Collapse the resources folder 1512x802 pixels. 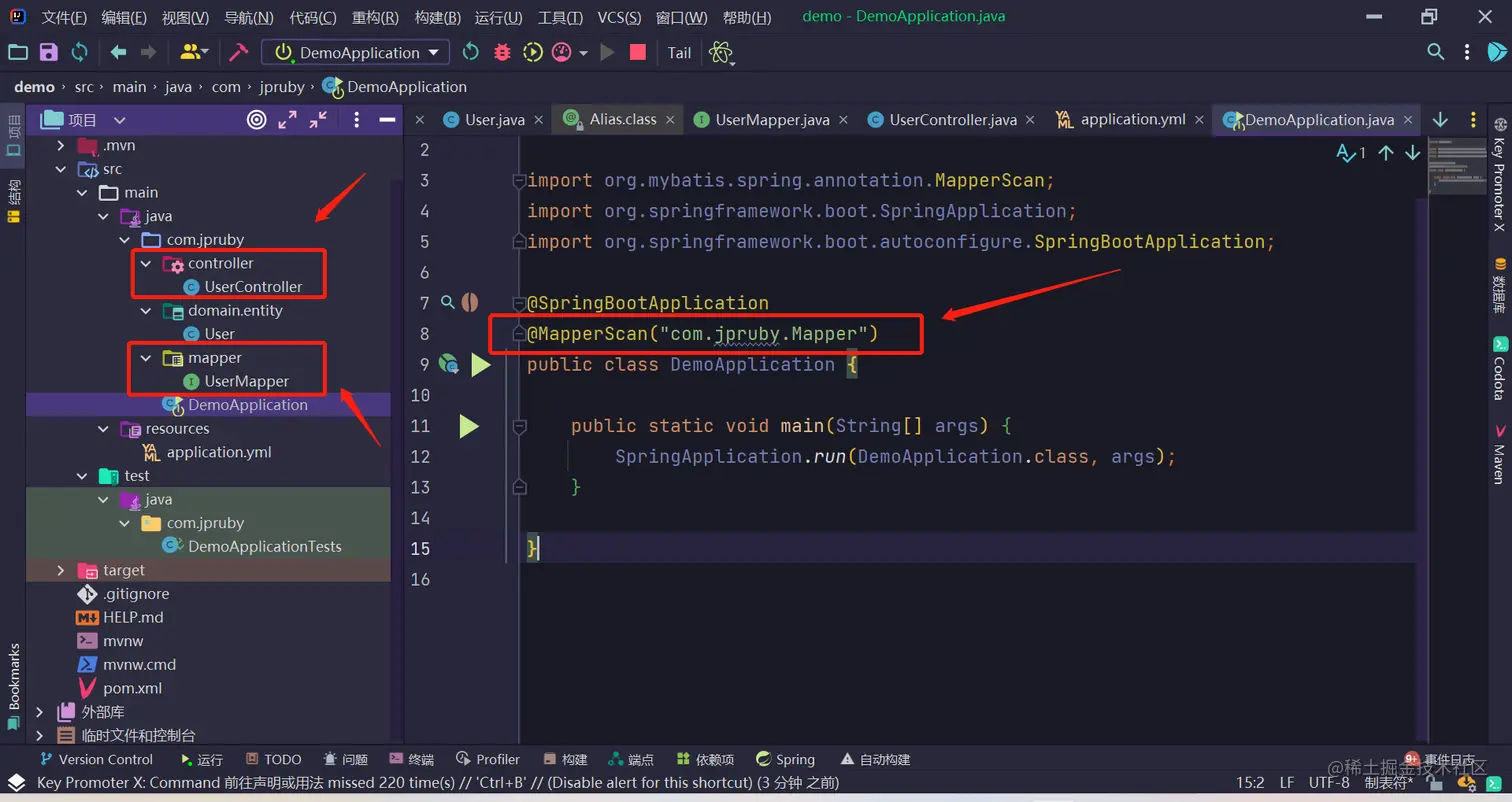click(x=104, y=428)
